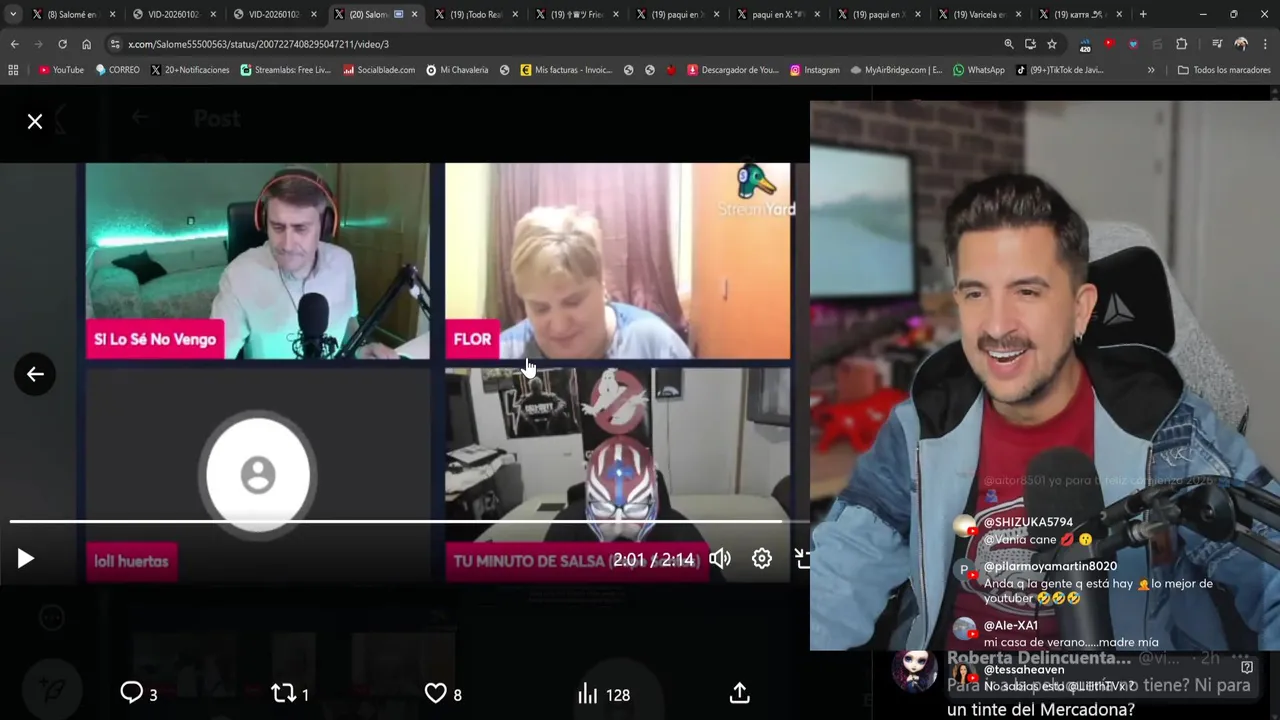Bookmark this page with the star
This screenshot has width=1280, height=720.
coord(1052,44)
